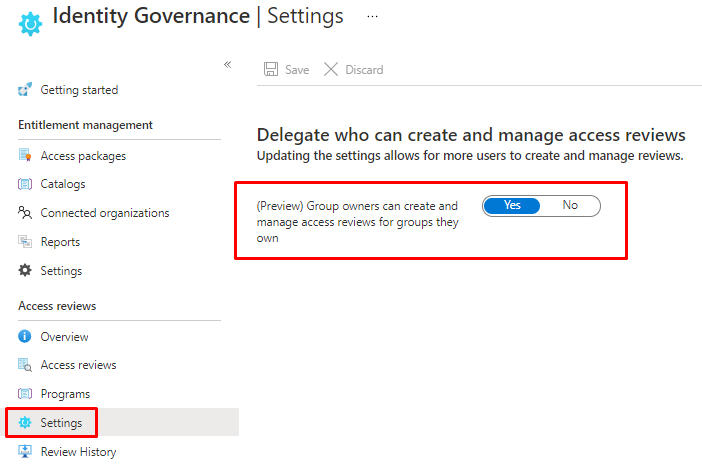Click the Programs icon in sidebar
This screenshot has width=702, height=474.
click(x=25, y=394)
